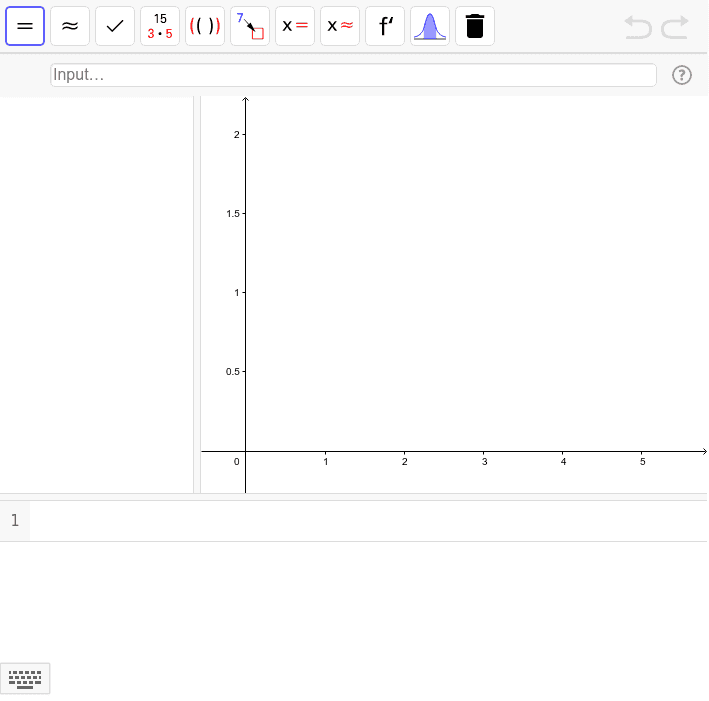Select the Derivative f' tool
This screenshot has height=701, width=709.
pos(385,26)
